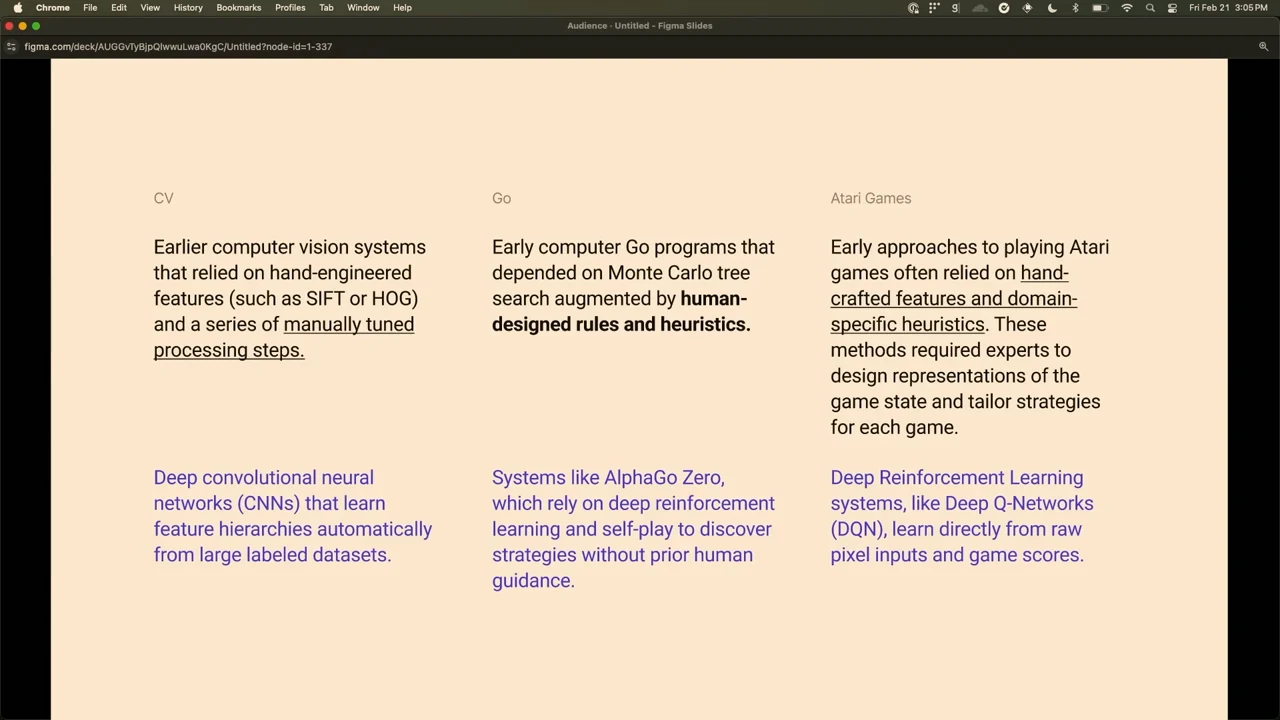
Task: Click the red close window button
Action: [x=9, y=26]
